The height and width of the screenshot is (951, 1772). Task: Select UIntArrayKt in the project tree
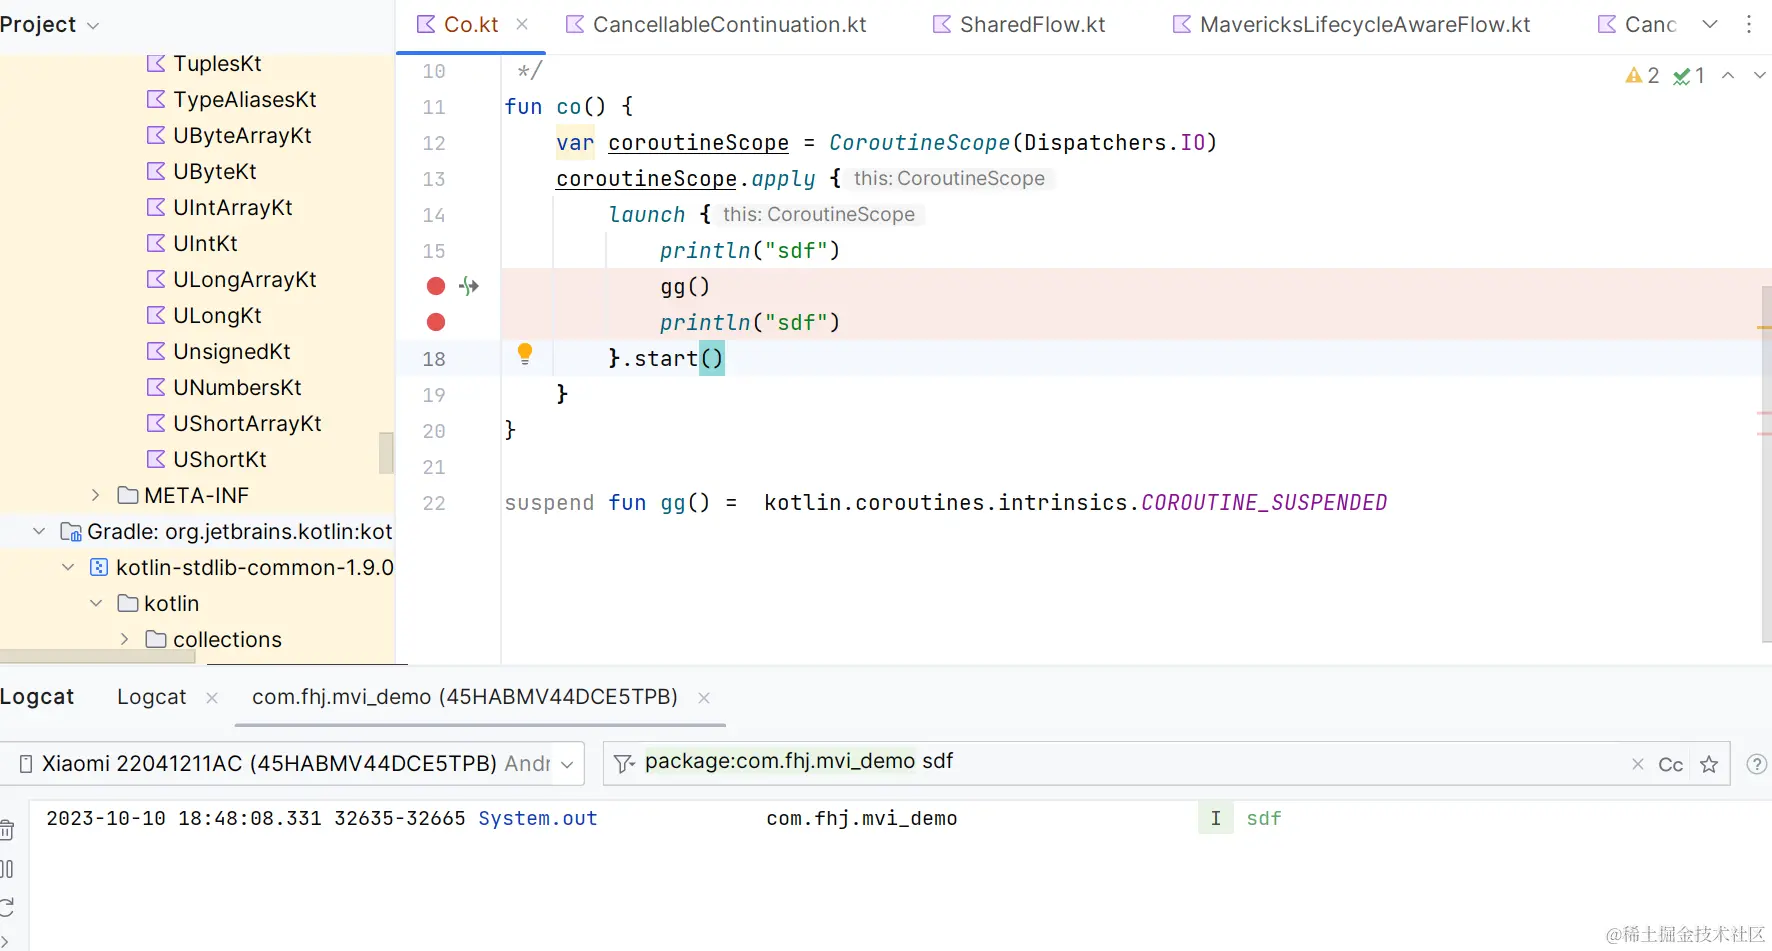pyautogui.click(x=233, y=208)
